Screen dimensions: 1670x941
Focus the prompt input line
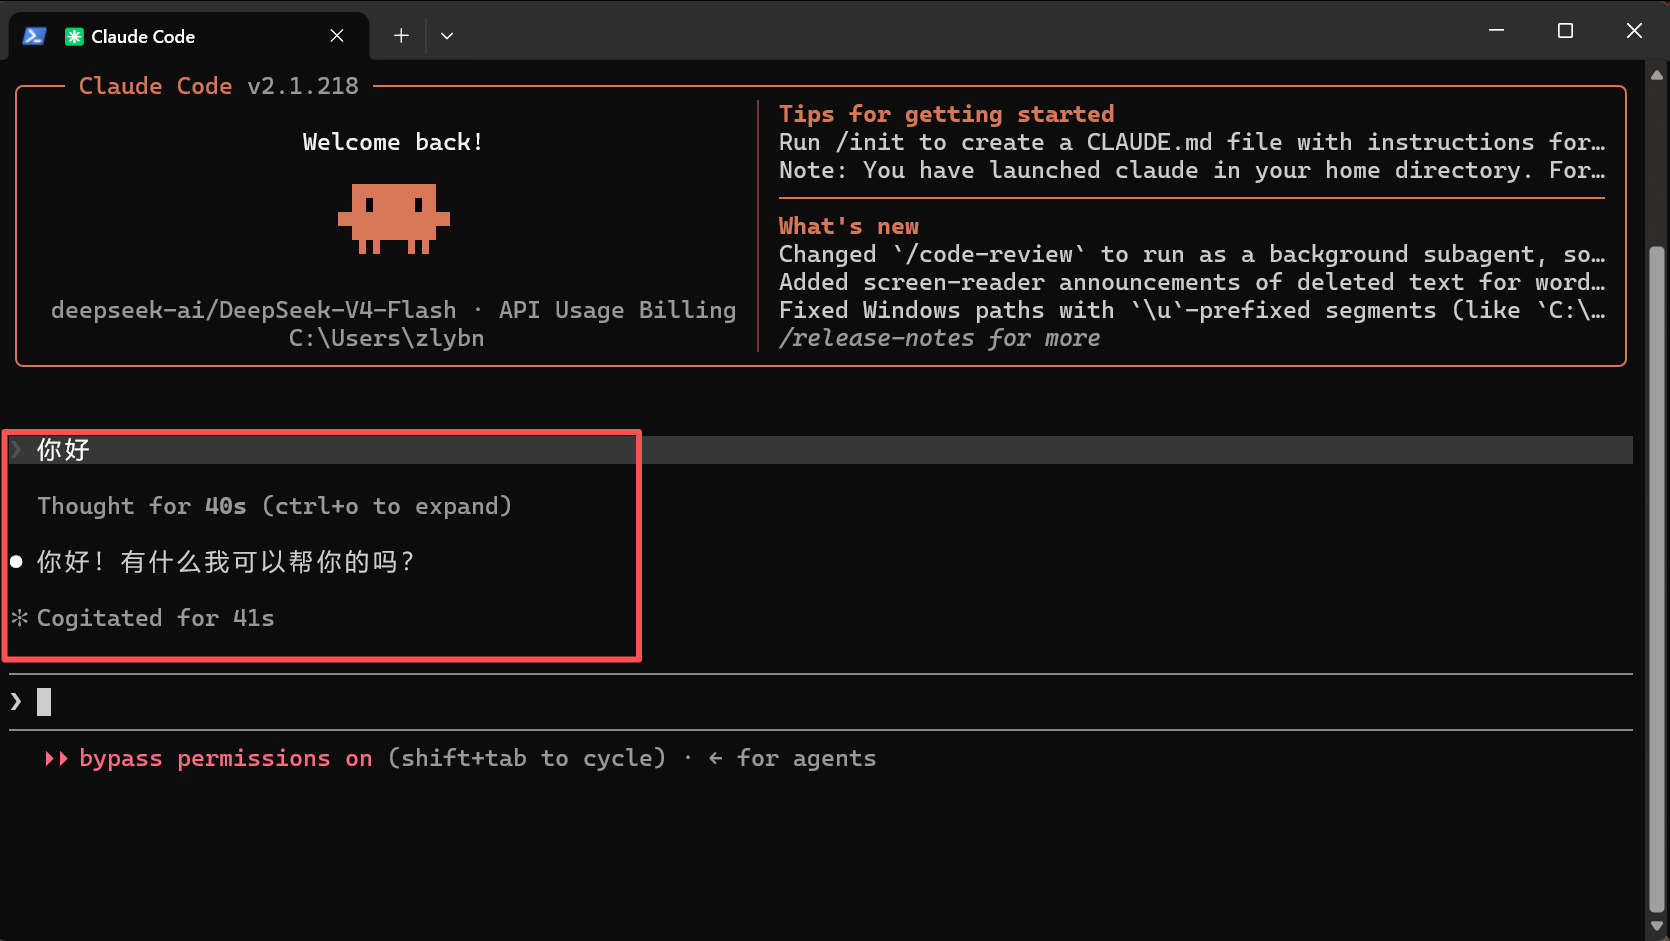pos(820,702)
